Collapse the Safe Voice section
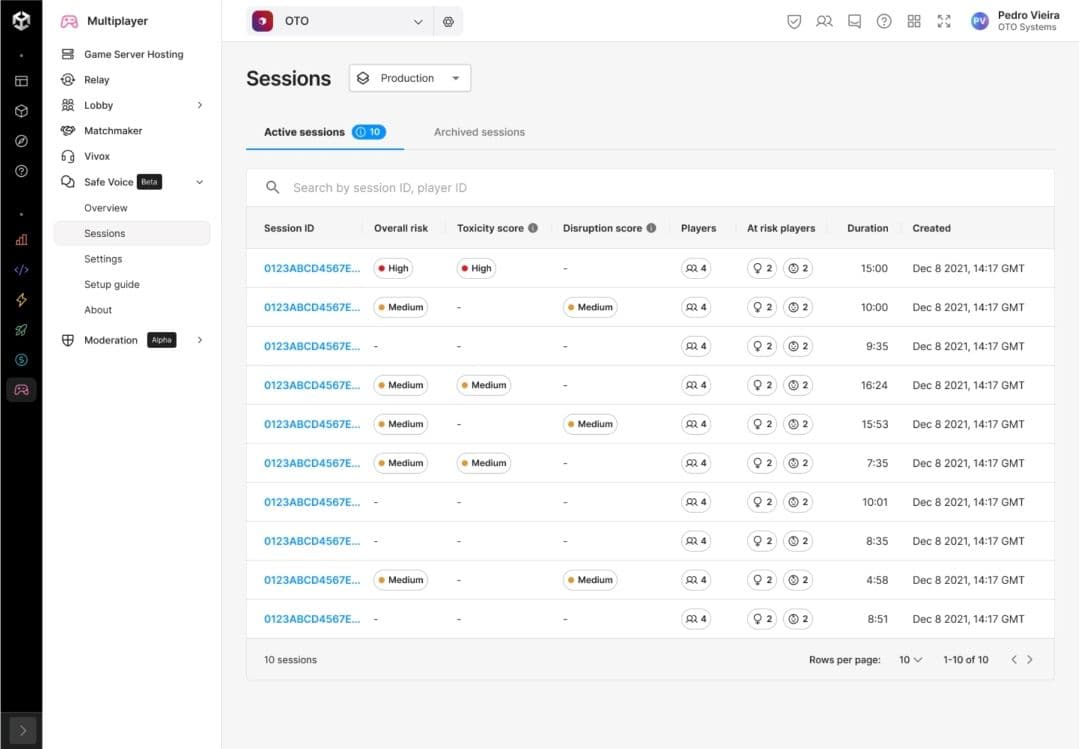The height and width of the screenshot is (749, 1080). pos(200,182)
